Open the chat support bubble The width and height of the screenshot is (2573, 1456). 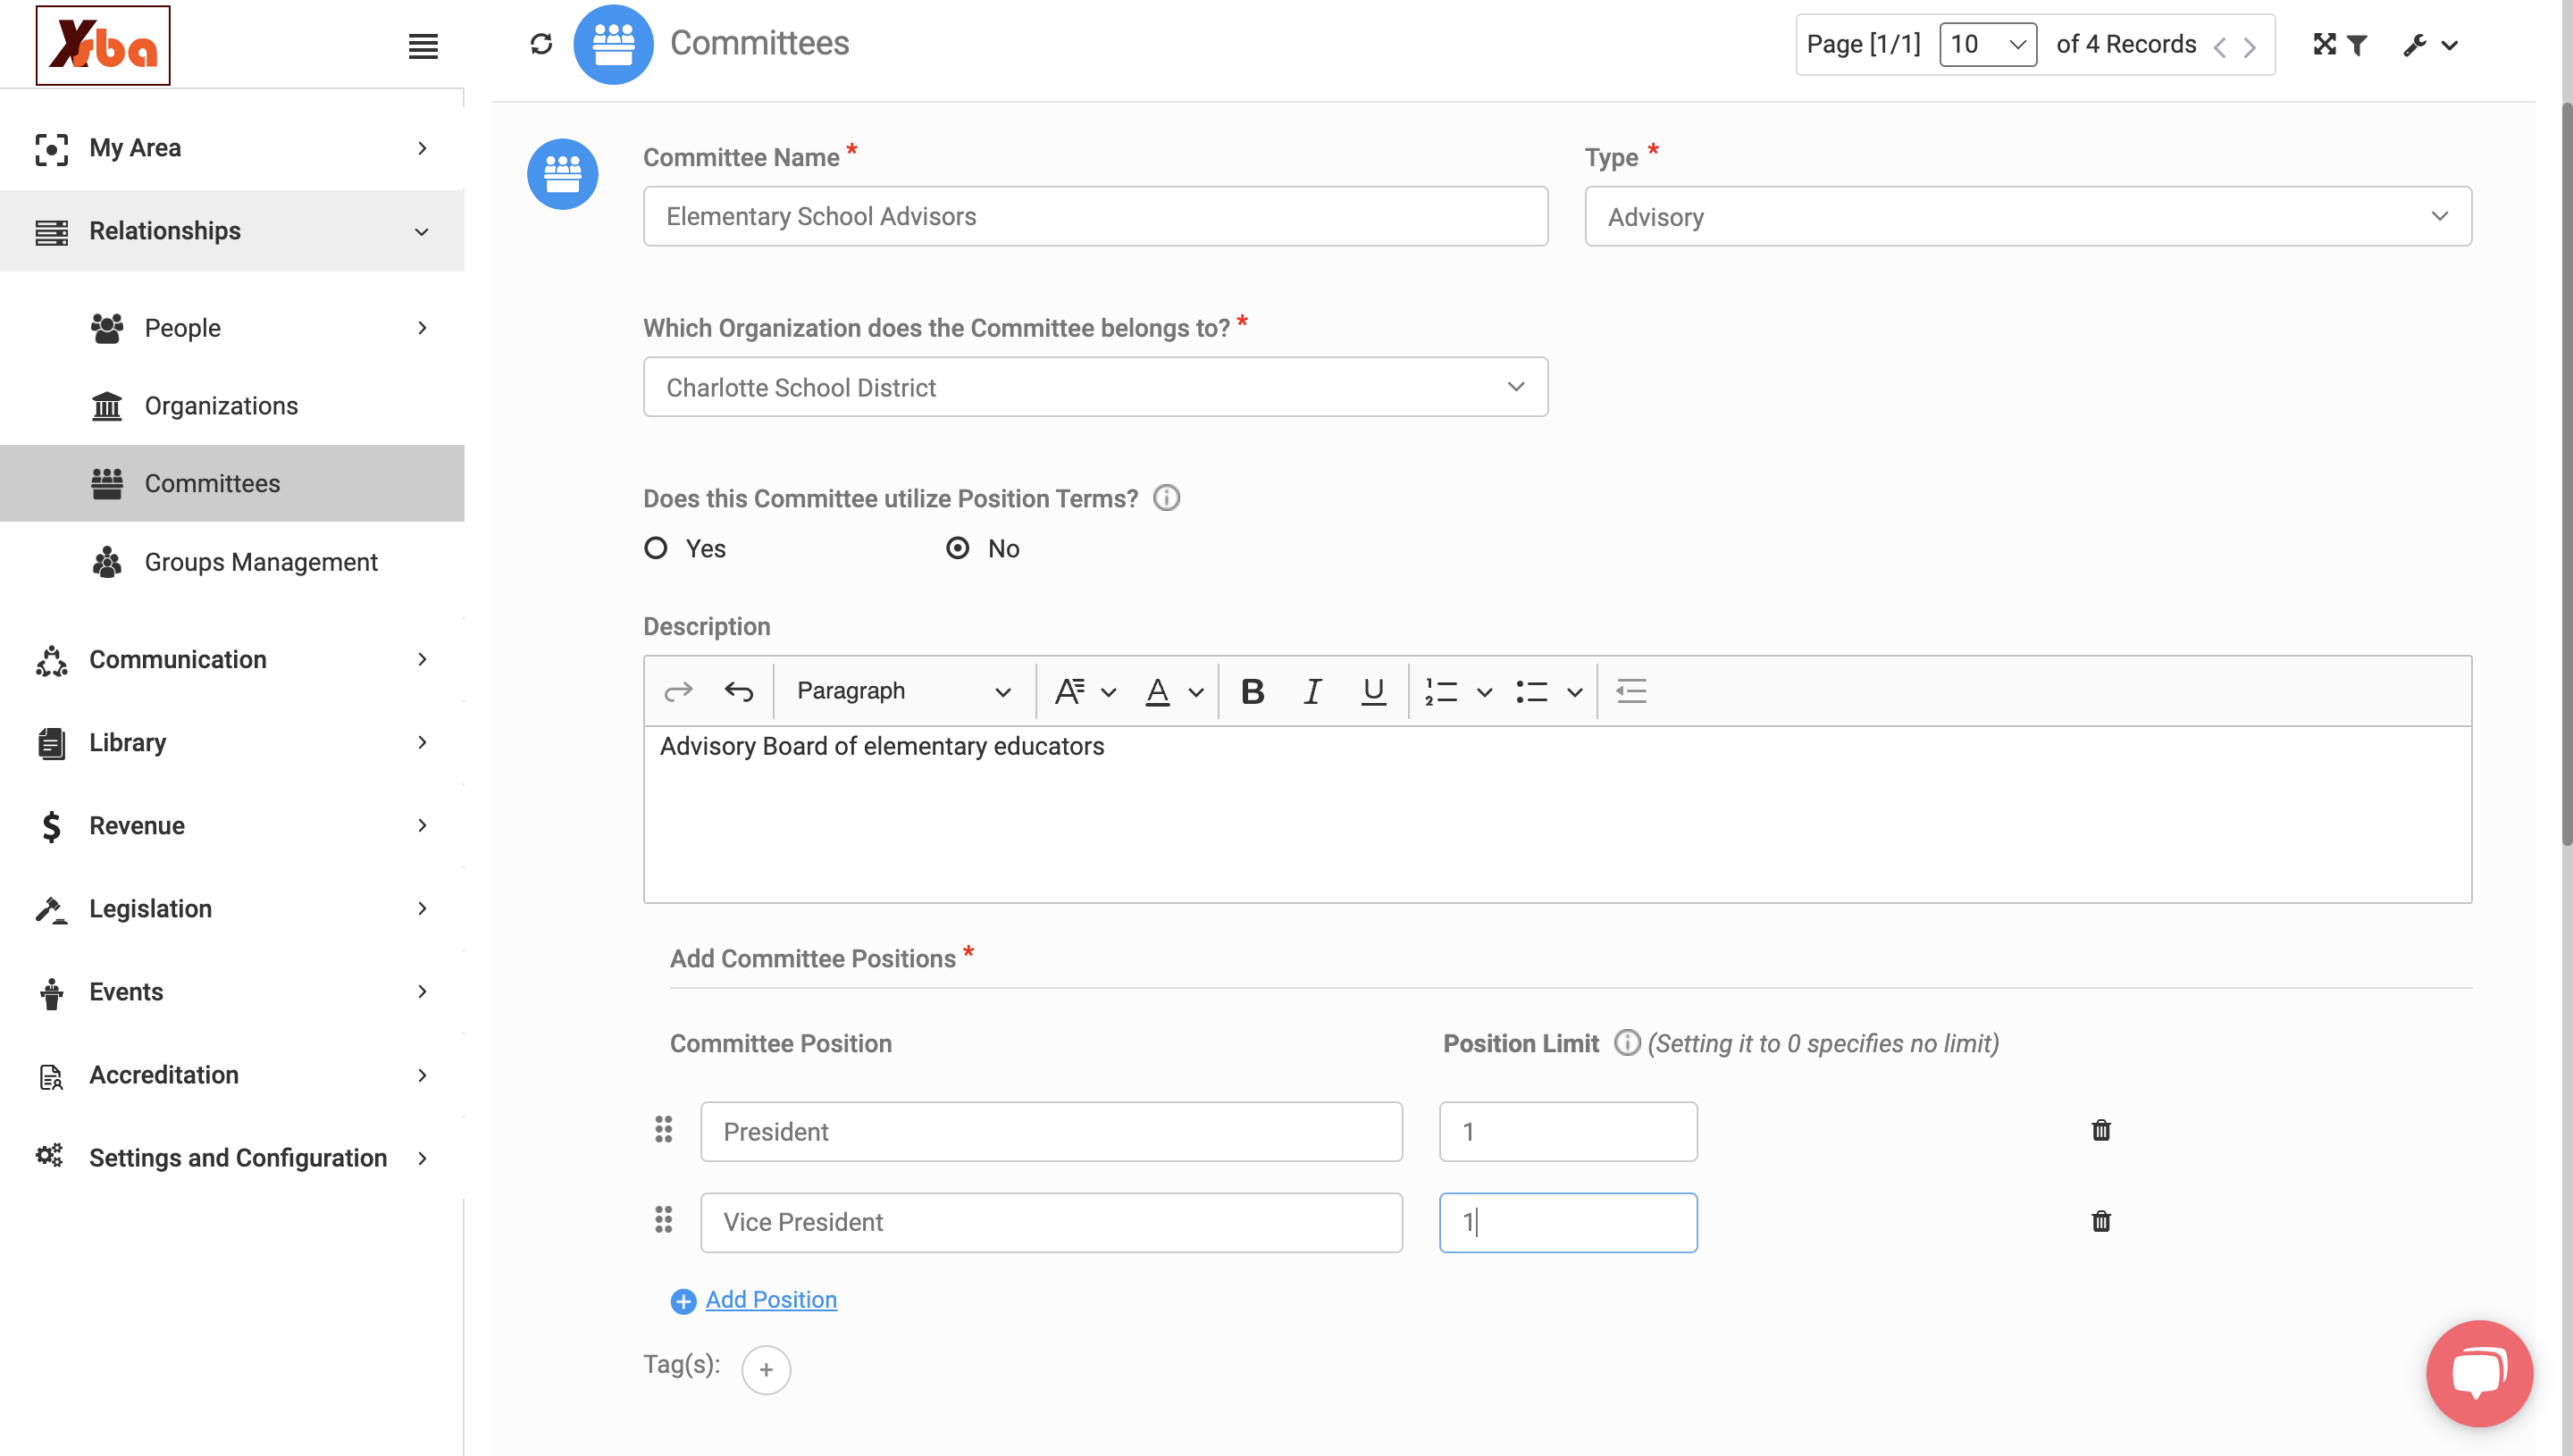click(2479, 1373)
